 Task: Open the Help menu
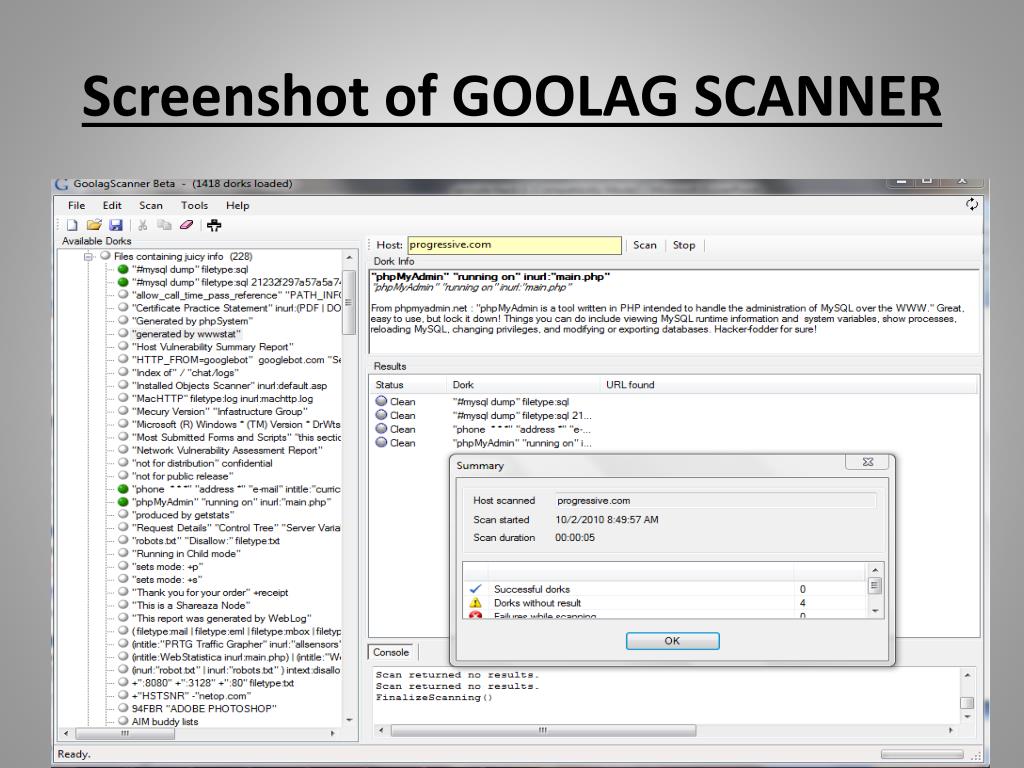pos(238,206)
